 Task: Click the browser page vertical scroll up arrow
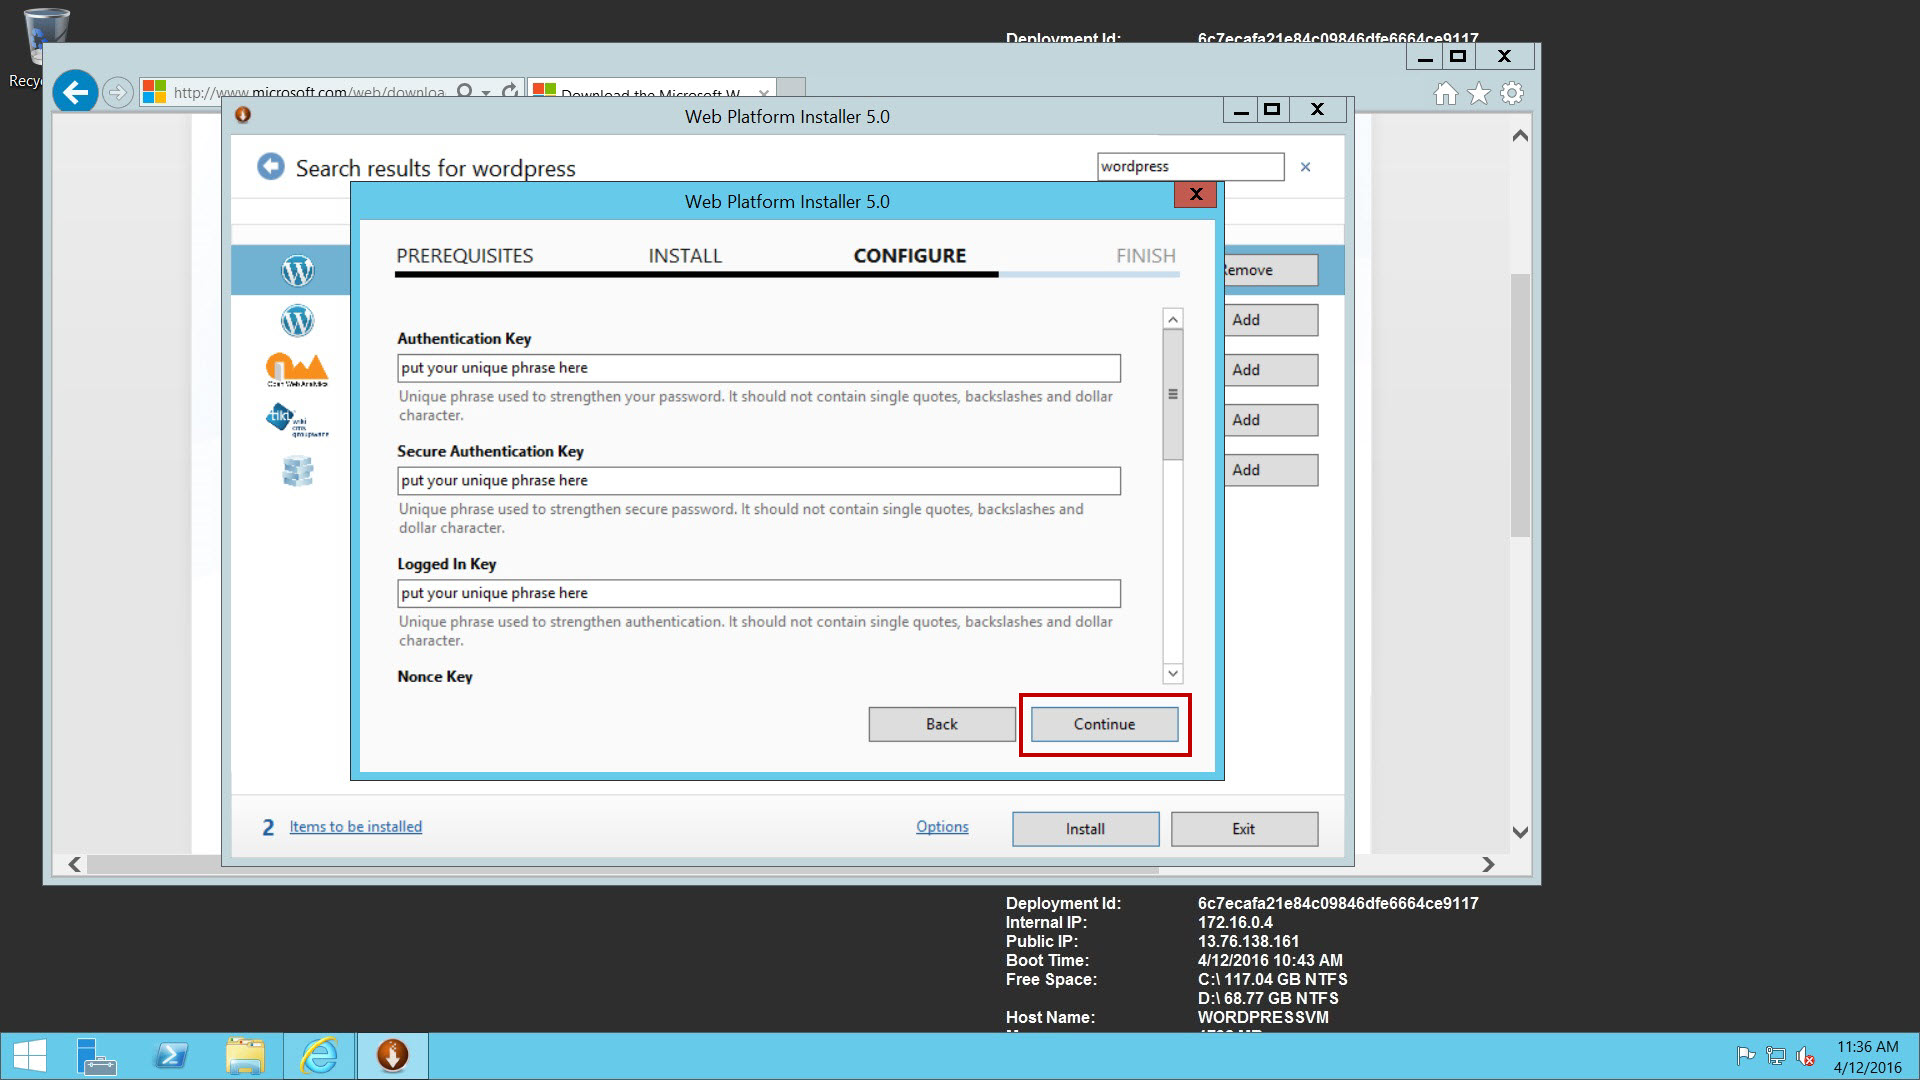1520,135
